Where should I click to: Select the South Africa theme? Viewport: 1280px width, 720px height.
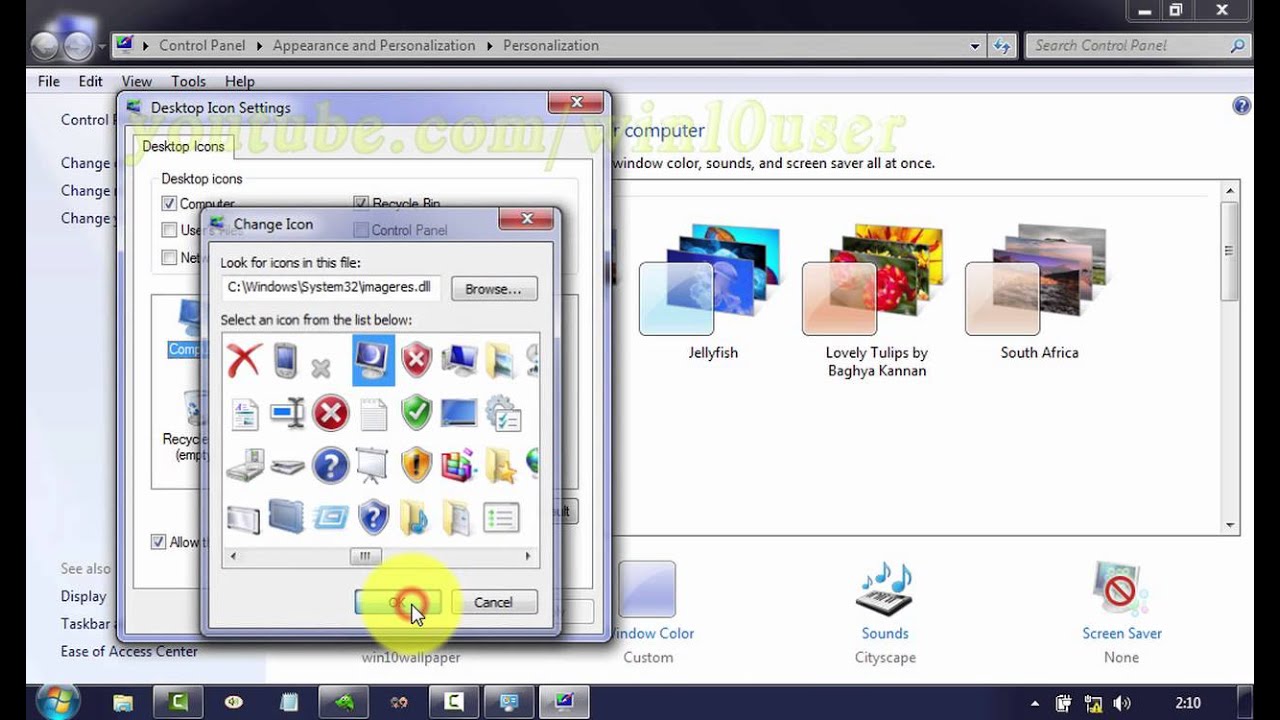pyautogui.click(x=1039, y=293)
